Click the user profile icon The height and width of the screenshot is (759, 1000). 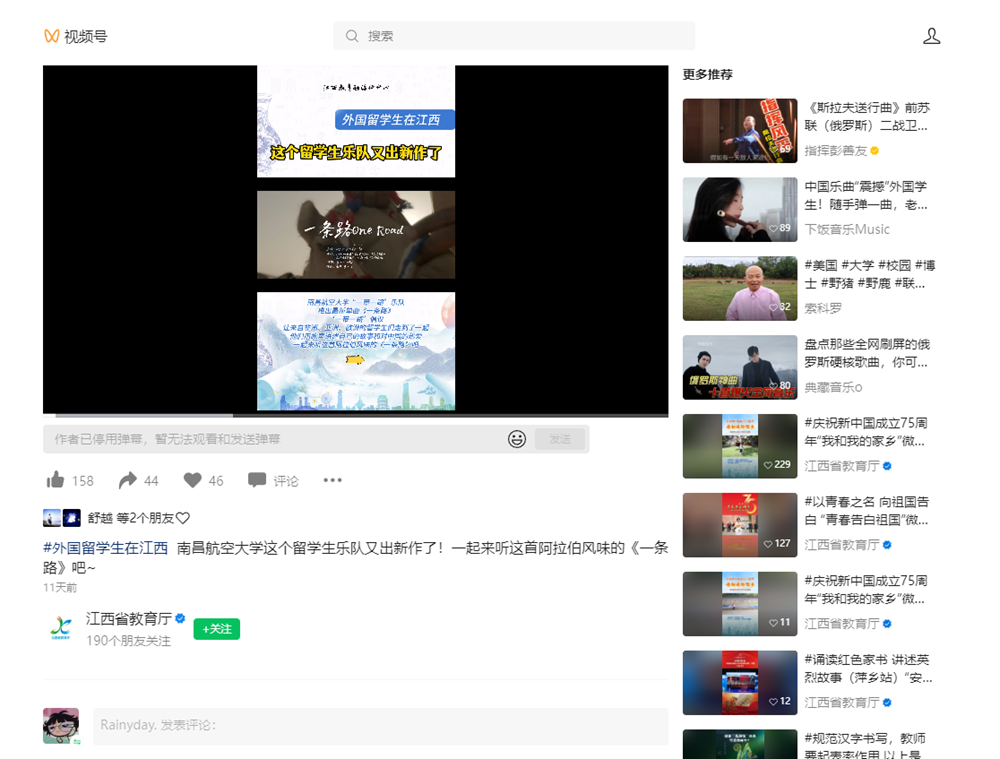point(931,36)
